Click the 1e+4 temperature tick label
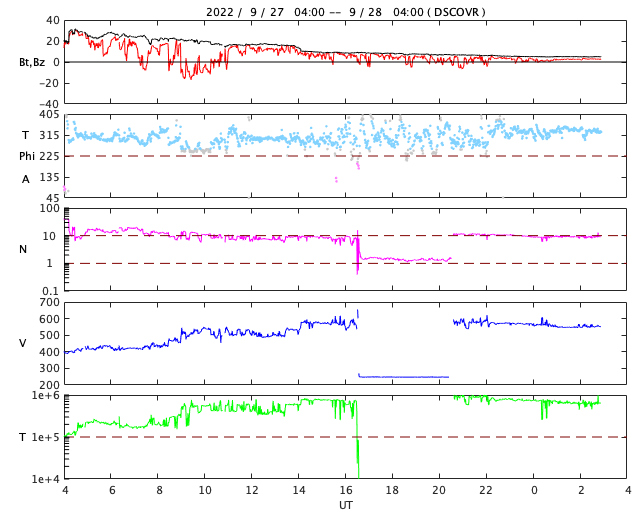The height and width of the screenshot is (512, 640). 45,479
